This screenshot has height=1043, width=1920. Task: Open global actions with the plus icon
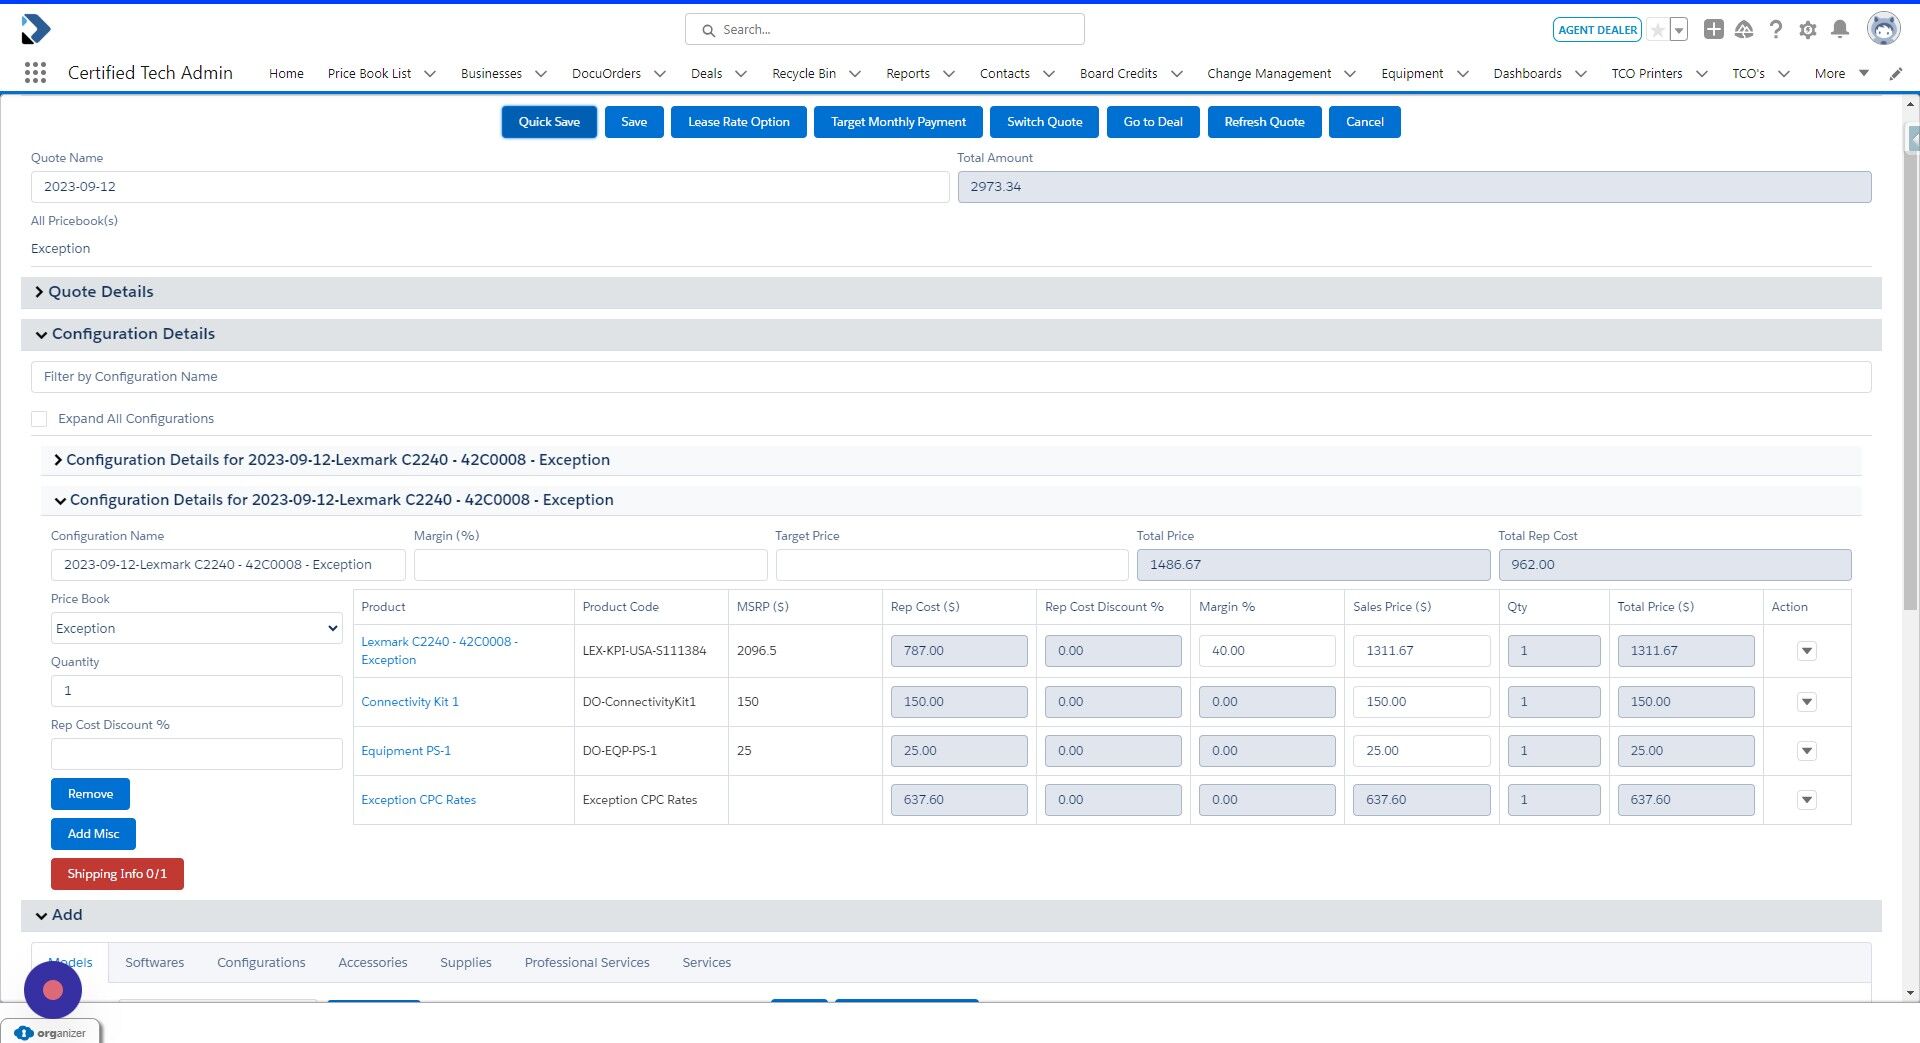1713,29
